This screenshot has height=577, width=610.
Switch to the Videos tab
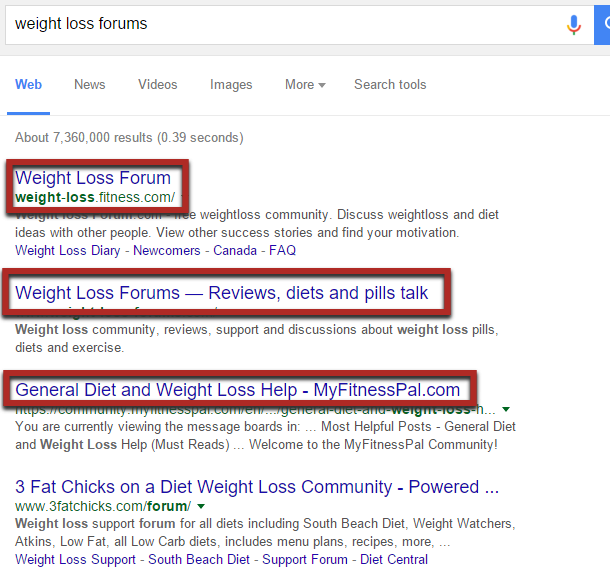pyautogui.click(x=158, y=84)
